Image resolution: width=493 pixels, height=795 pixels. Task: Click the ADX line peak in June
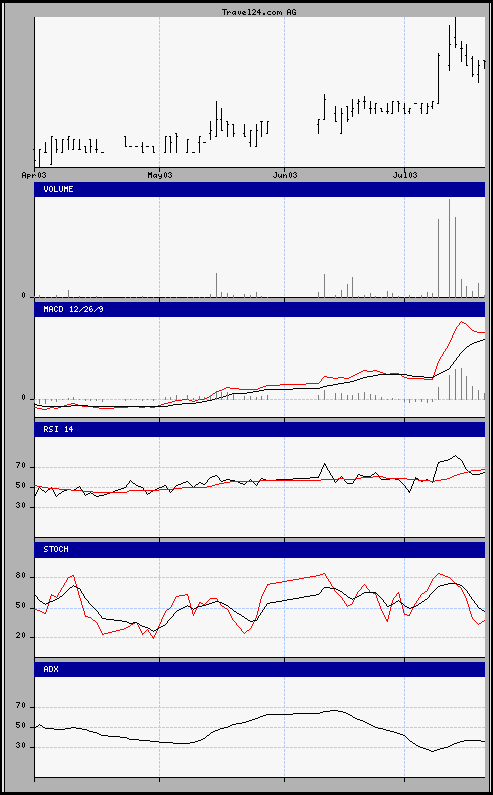(x=335, y=710)
